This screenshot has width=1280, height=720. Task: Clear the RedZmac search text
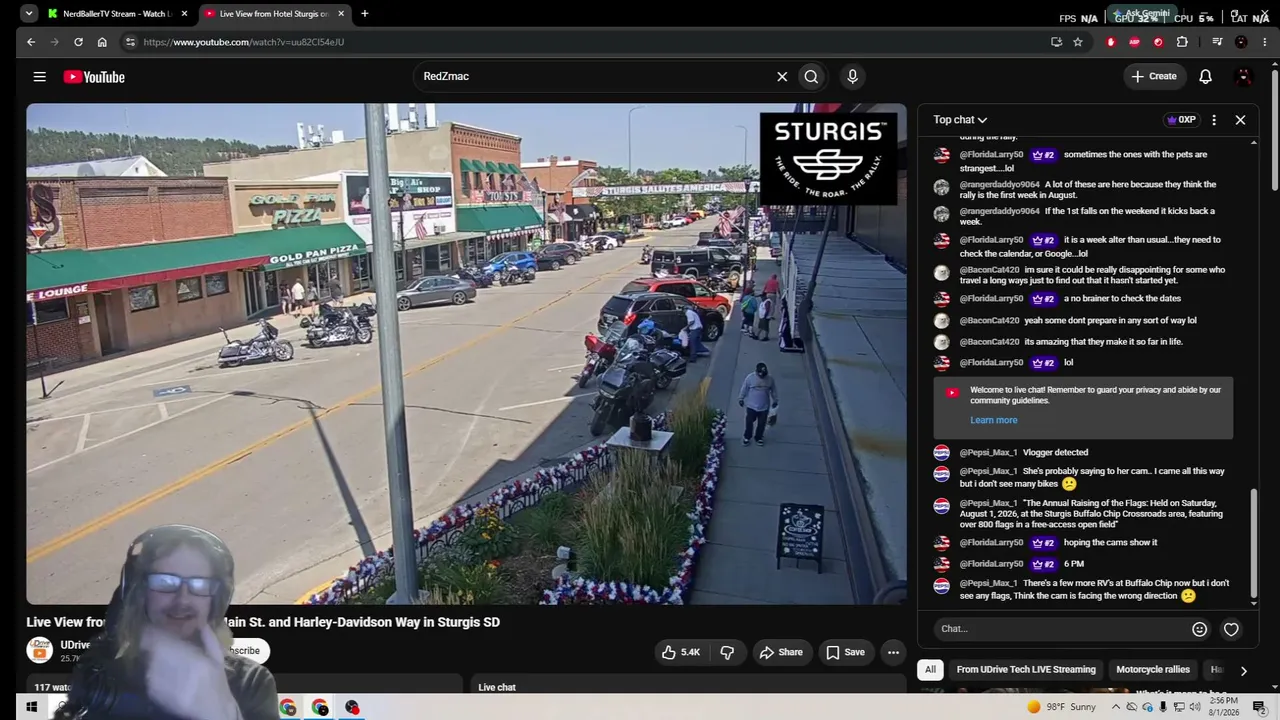[782, 76]
